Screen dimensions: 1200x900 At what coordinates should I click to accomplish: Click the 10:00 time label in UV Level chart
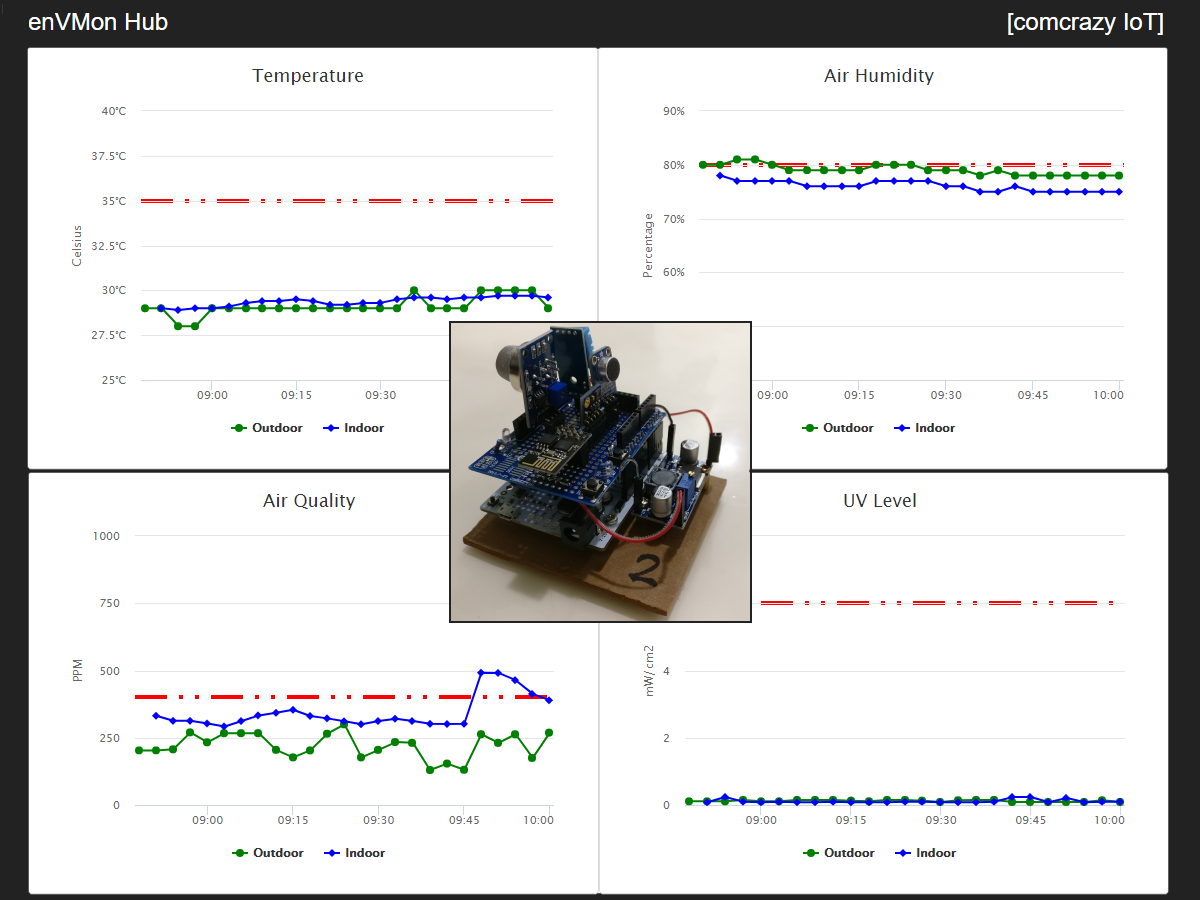coord(1108,820)
